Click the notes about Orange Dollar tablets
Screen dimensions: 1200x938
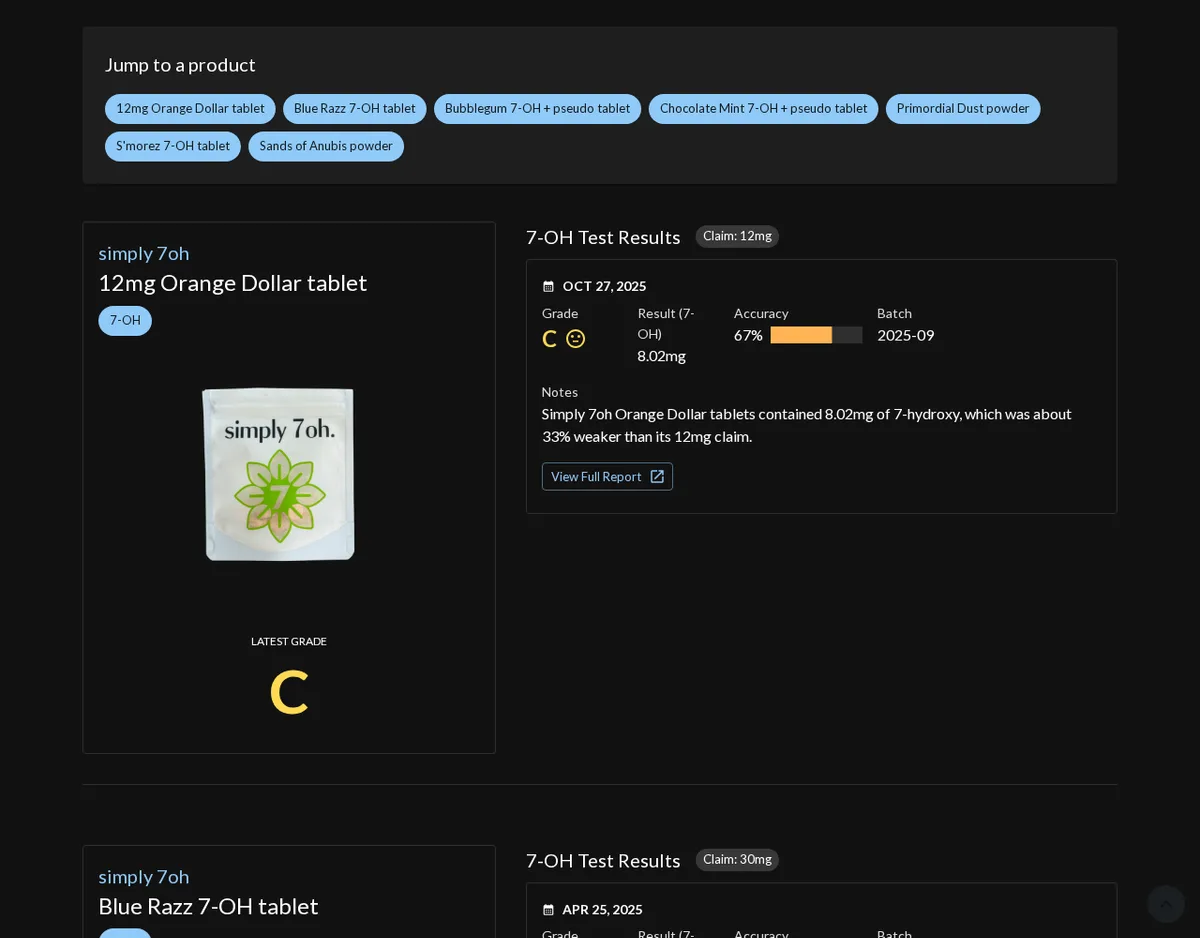tap(807, 425)
